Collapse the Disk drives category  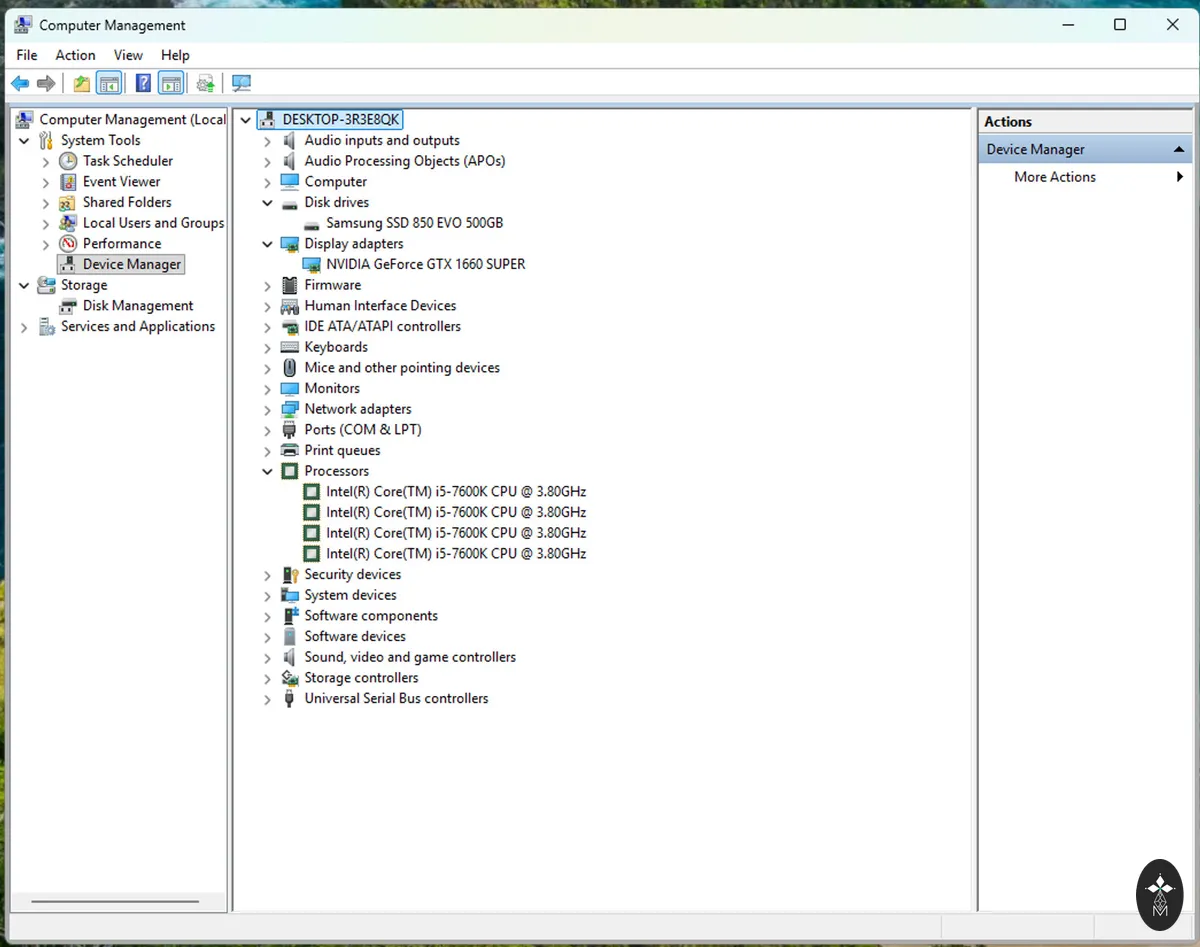pos(267,203)
